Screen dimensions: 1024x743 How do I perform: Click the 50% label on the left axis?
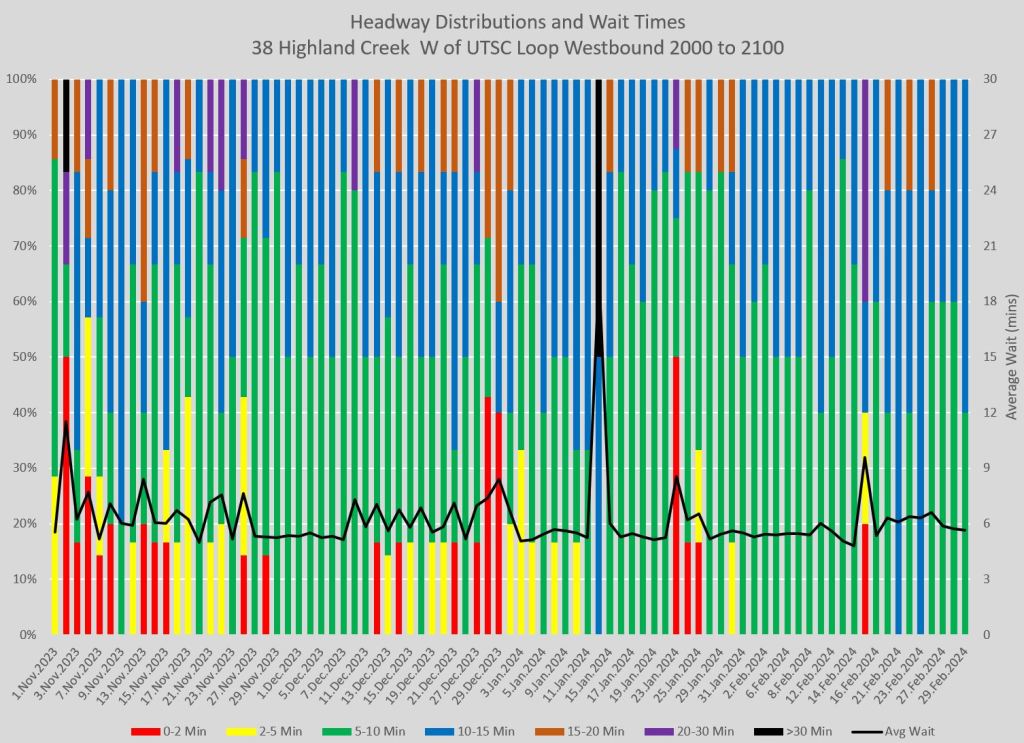pyautogui.click(x=25, y=357)
